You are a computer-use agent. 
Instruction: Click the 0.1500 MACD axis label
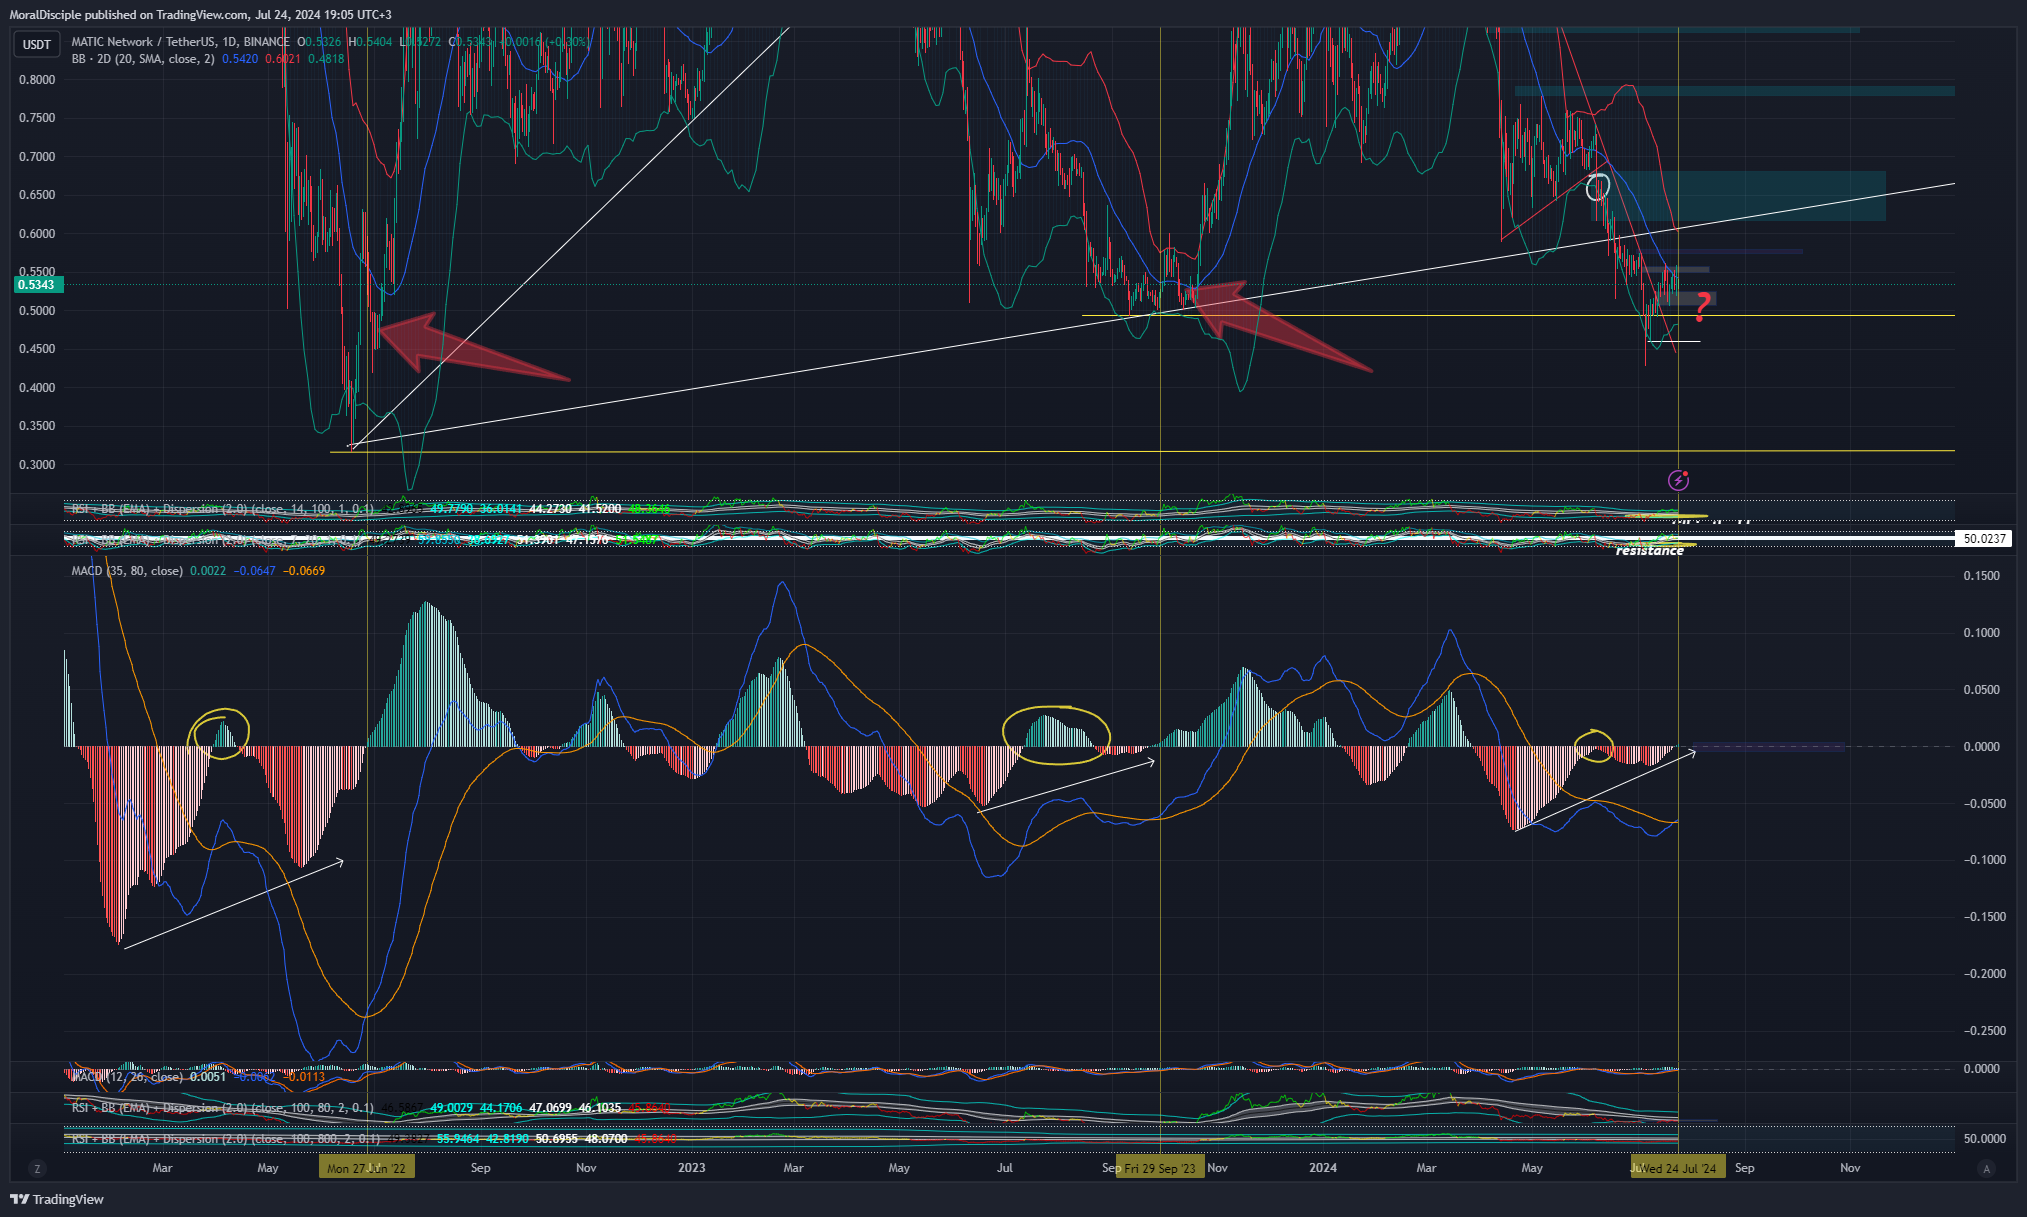[x=1981, y=576]
